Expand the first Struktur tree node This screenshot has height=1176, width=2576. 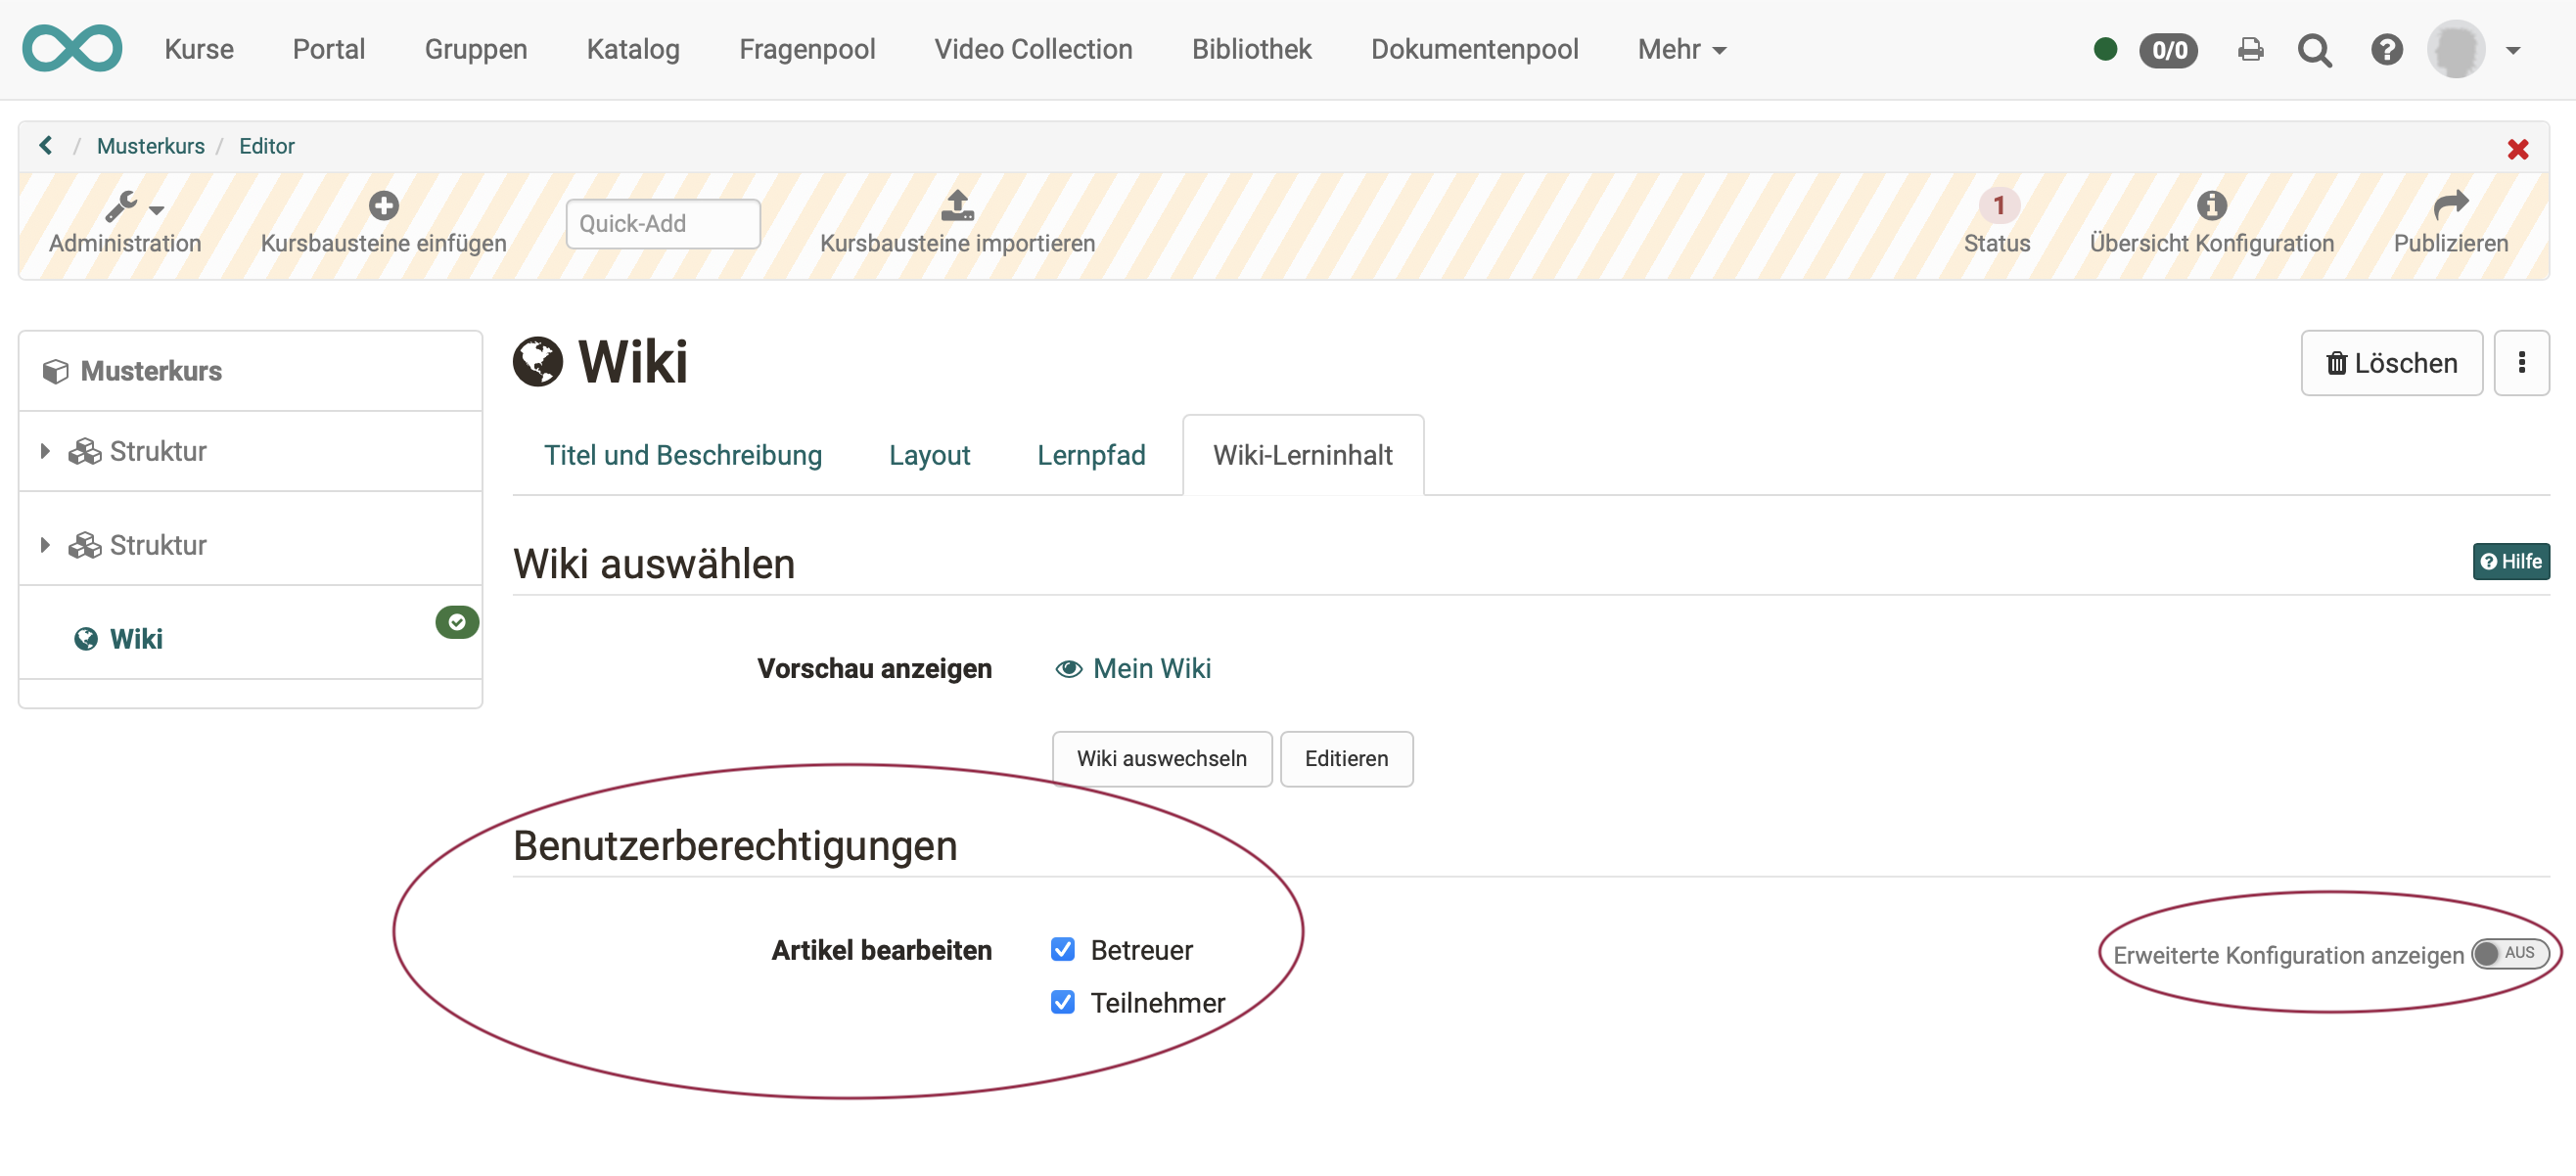point(44,450)
